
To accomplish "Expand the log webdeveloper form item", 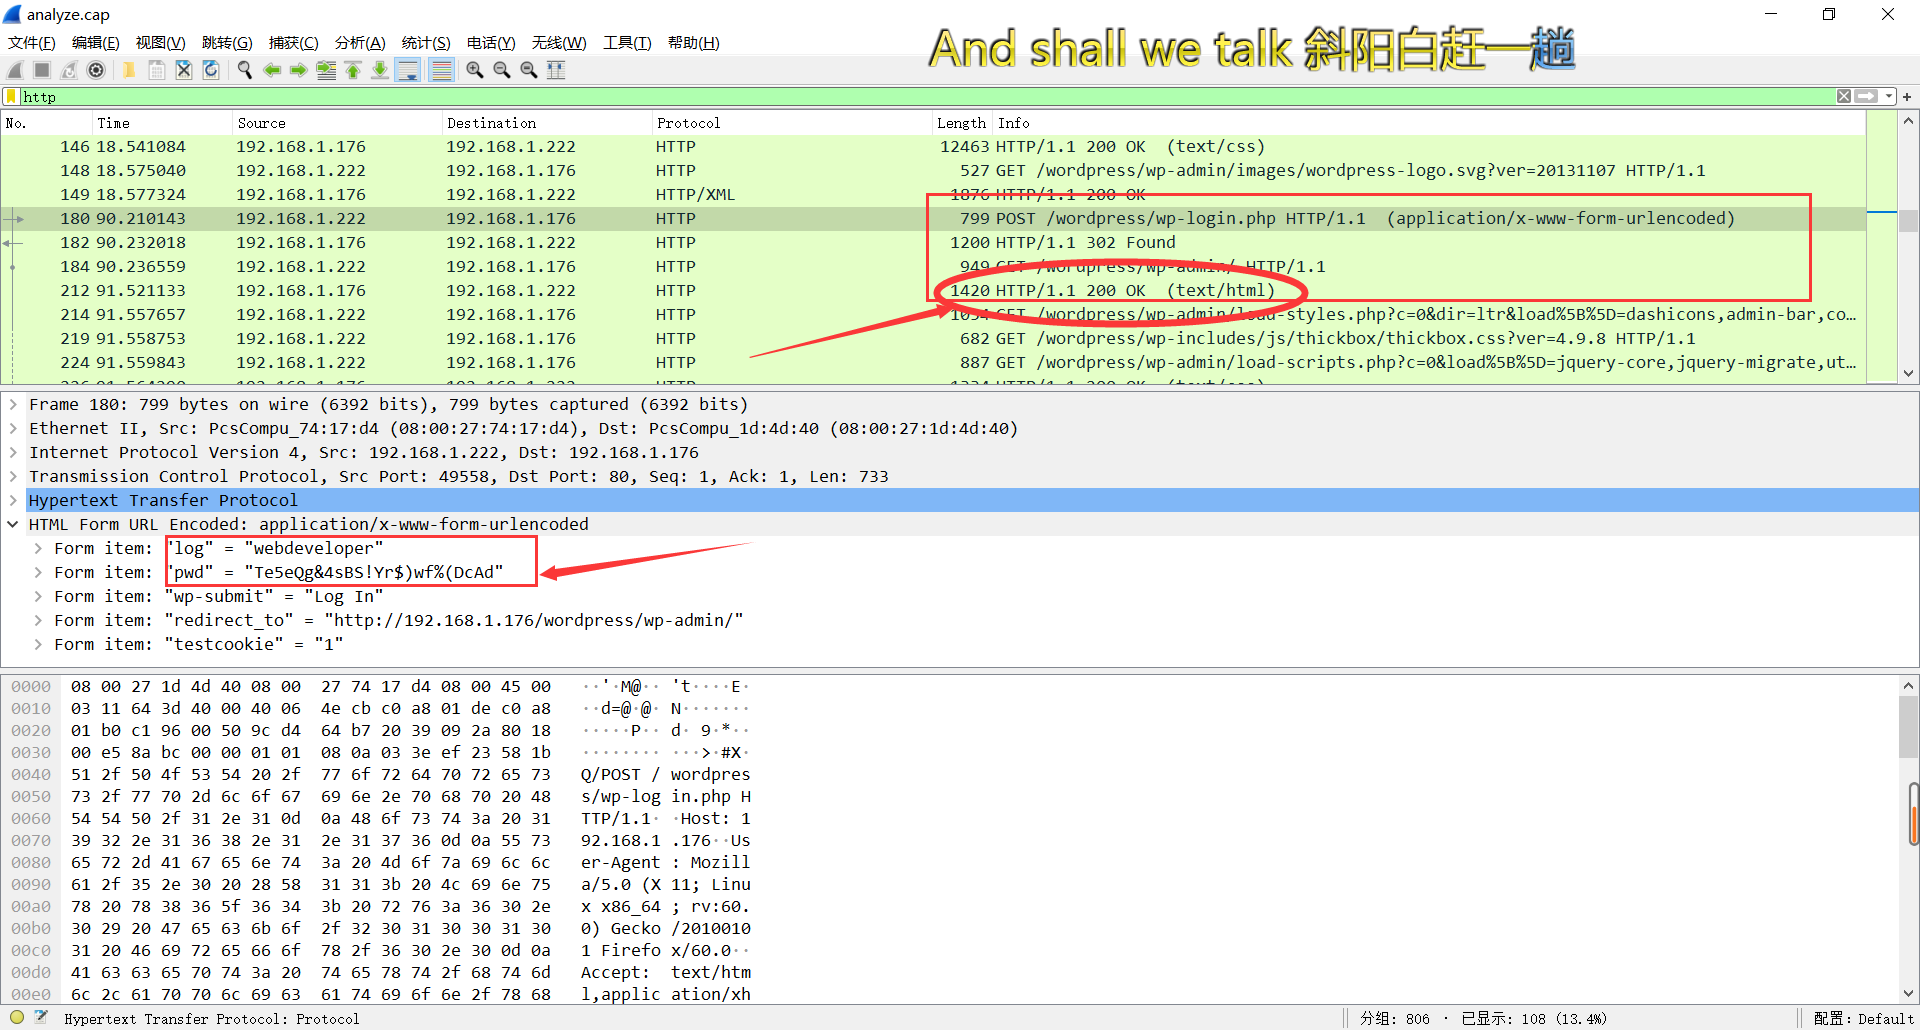I will coord(38,548).
